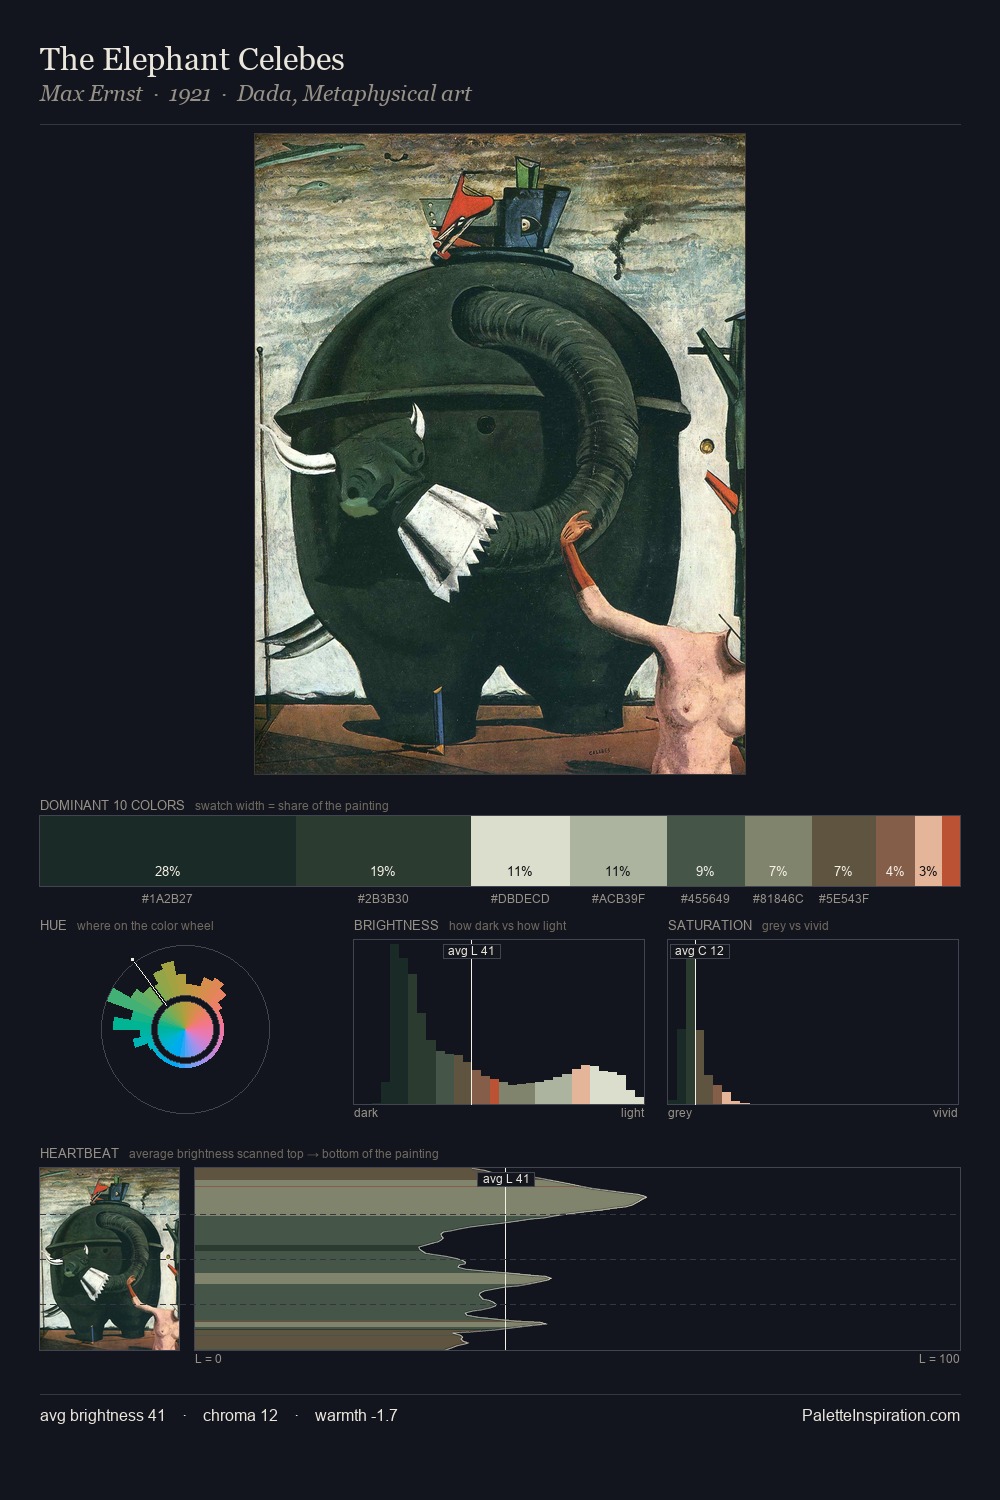
Task: Click the hex code #5E543F
Action: tap(844, 899)
